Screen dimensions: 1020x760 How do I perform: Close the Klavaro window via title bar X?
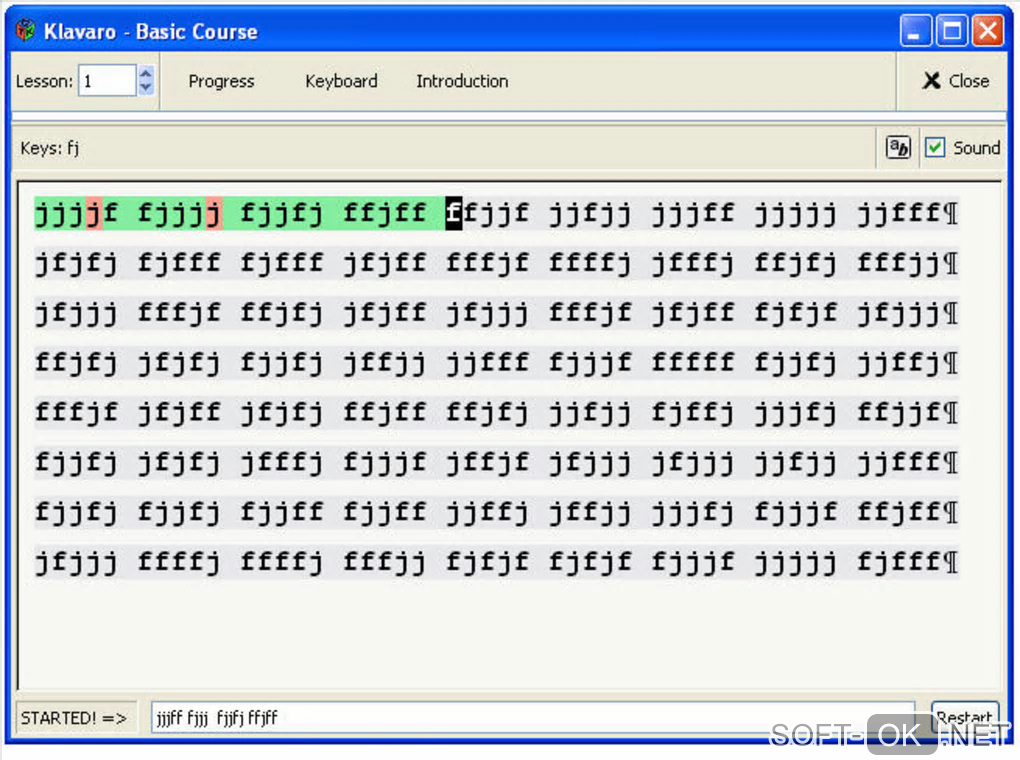pyautogui.click(x=988, y=31)
